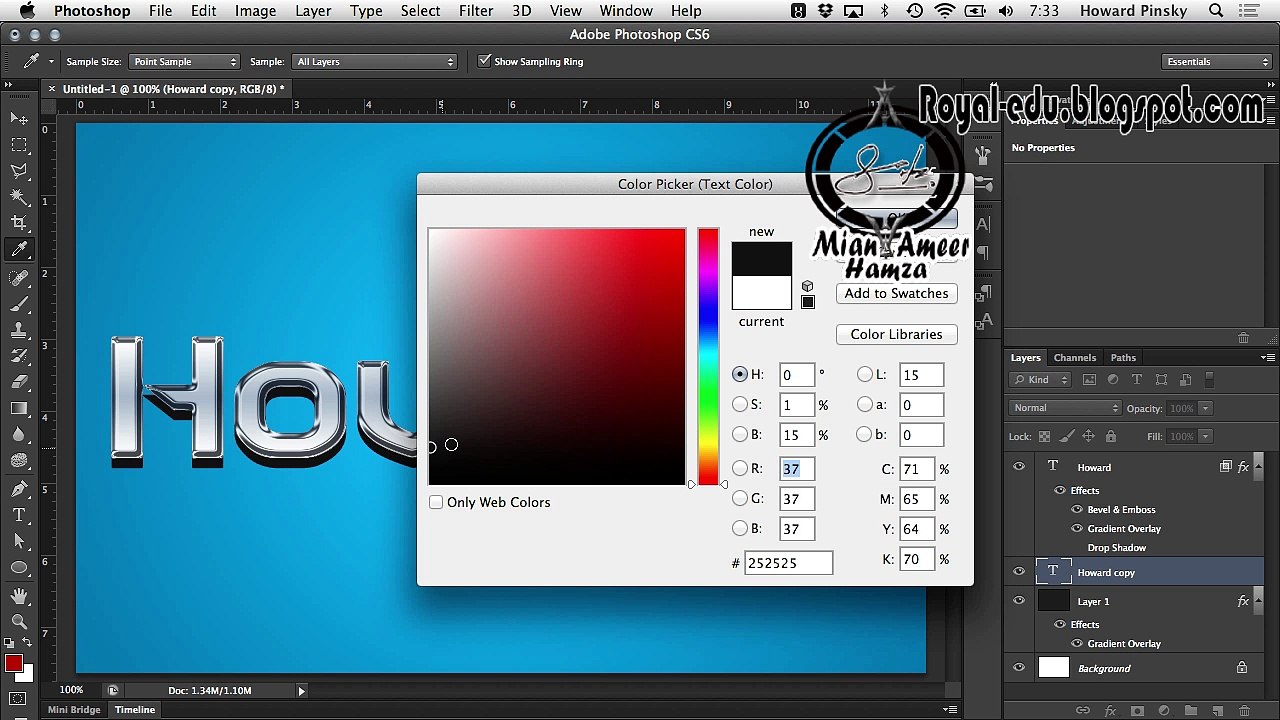This screenshot has width=1280, height=720.
Task: Select the Pen tool
Action: click(x=19, y=489)
